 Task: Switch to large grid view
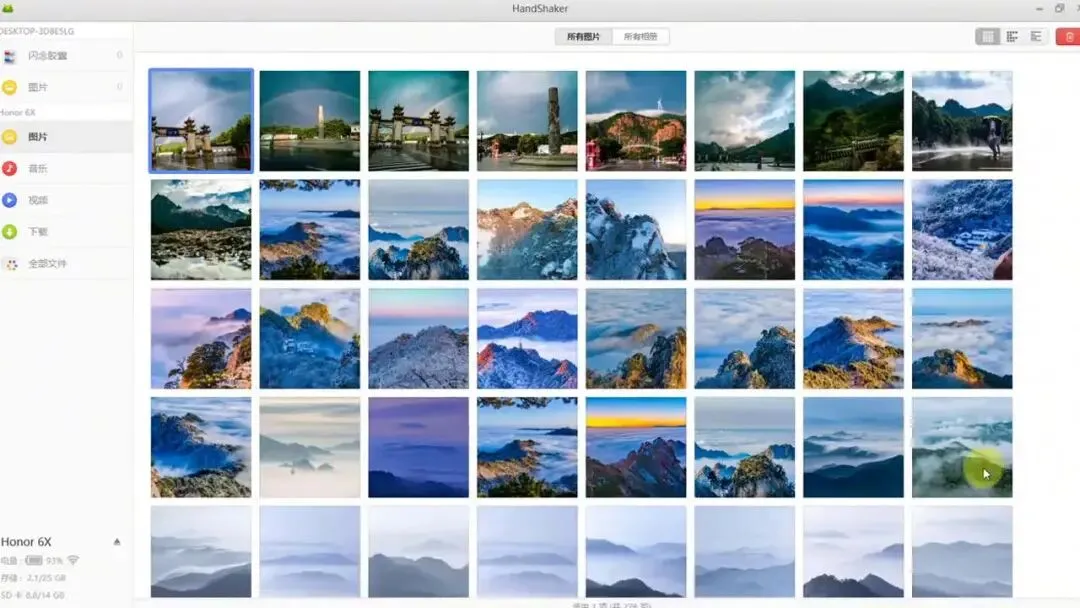[988, 36]
